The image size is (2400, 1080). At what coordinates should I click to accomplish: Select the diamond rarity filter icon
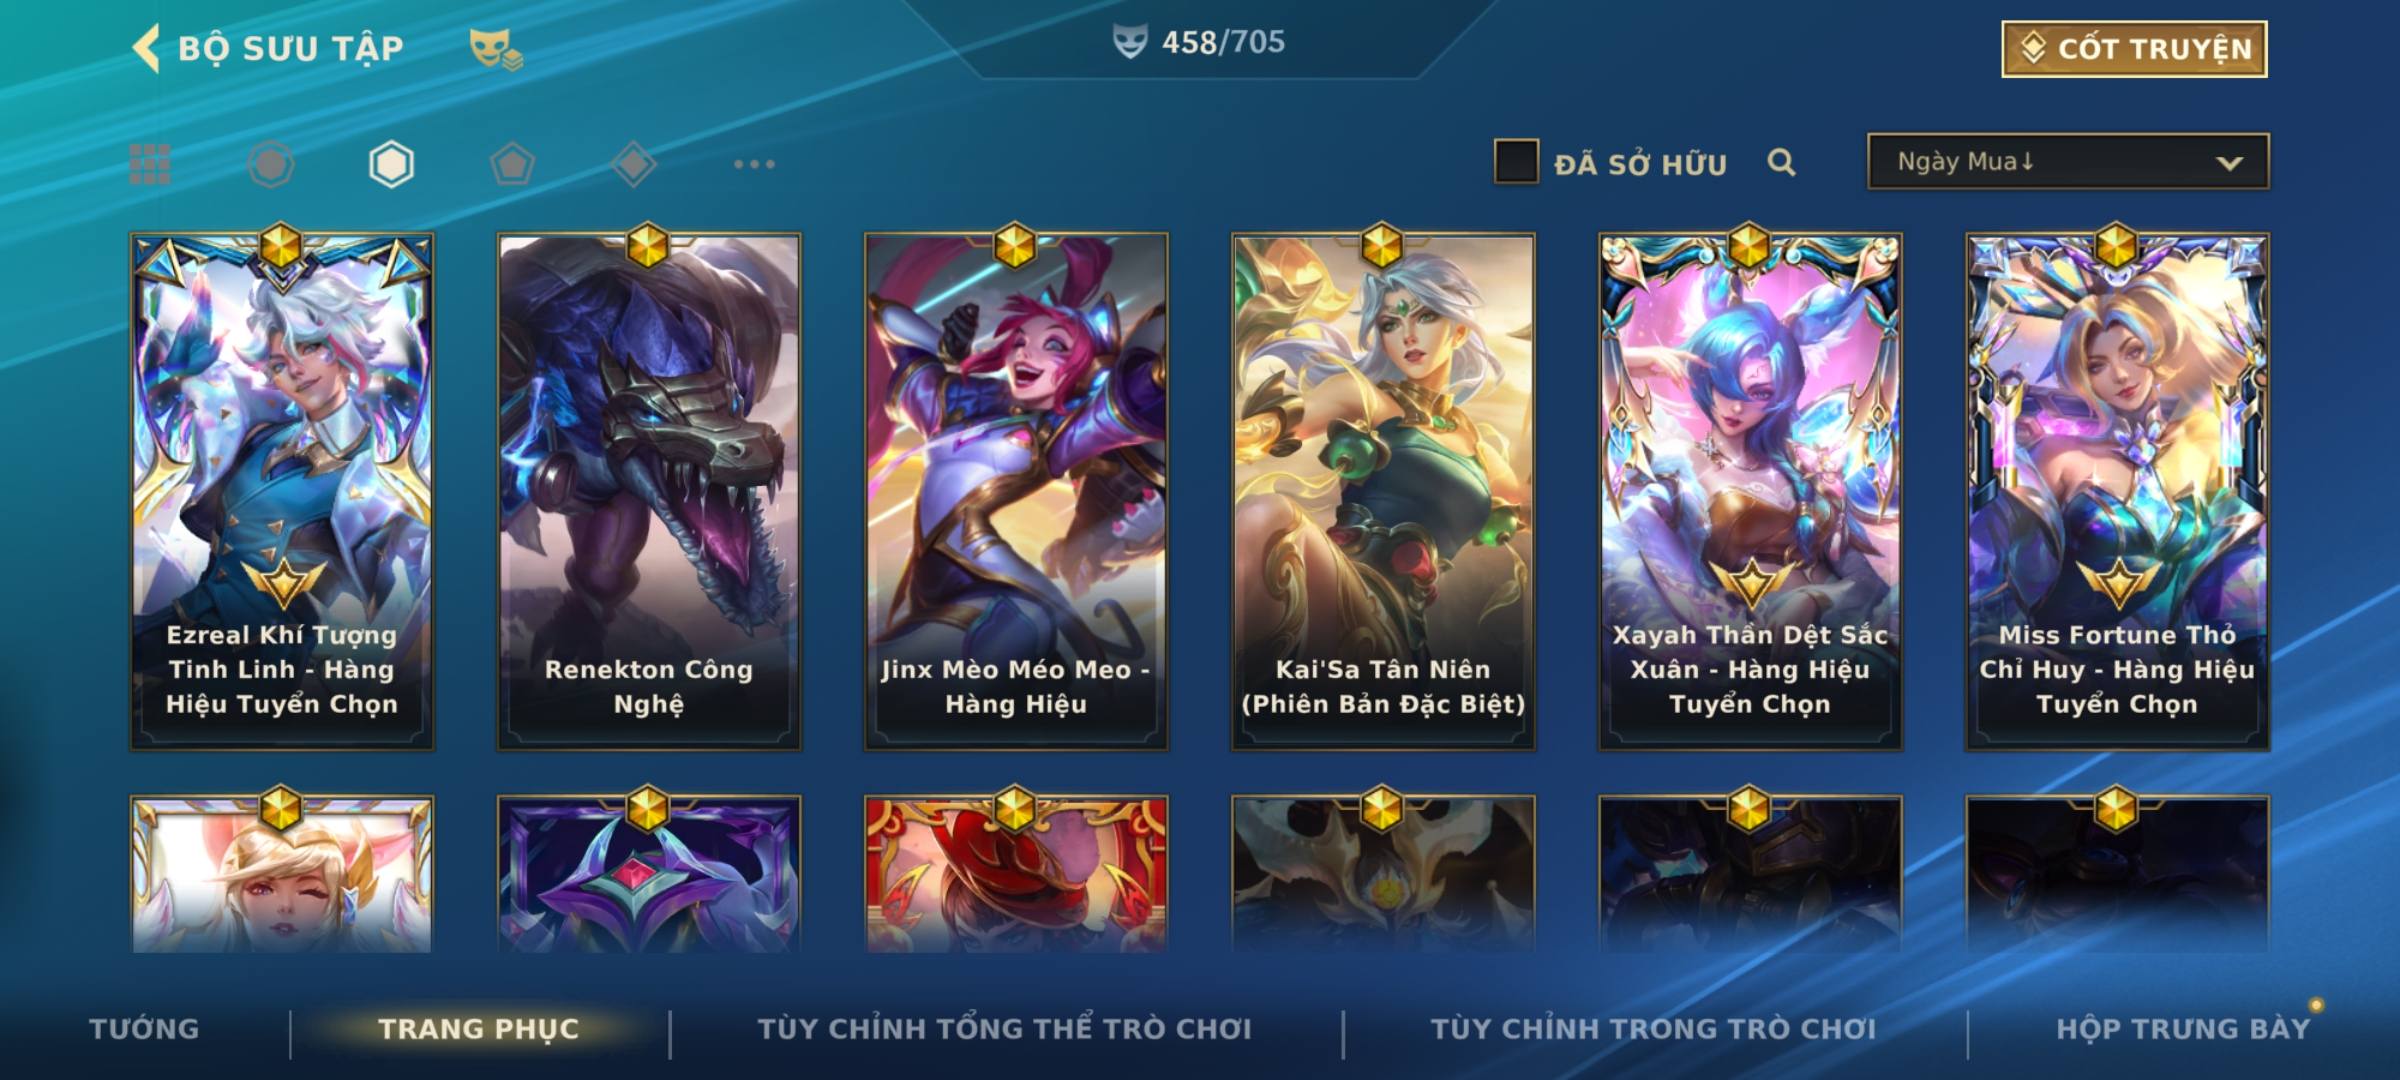coord(633,164)
